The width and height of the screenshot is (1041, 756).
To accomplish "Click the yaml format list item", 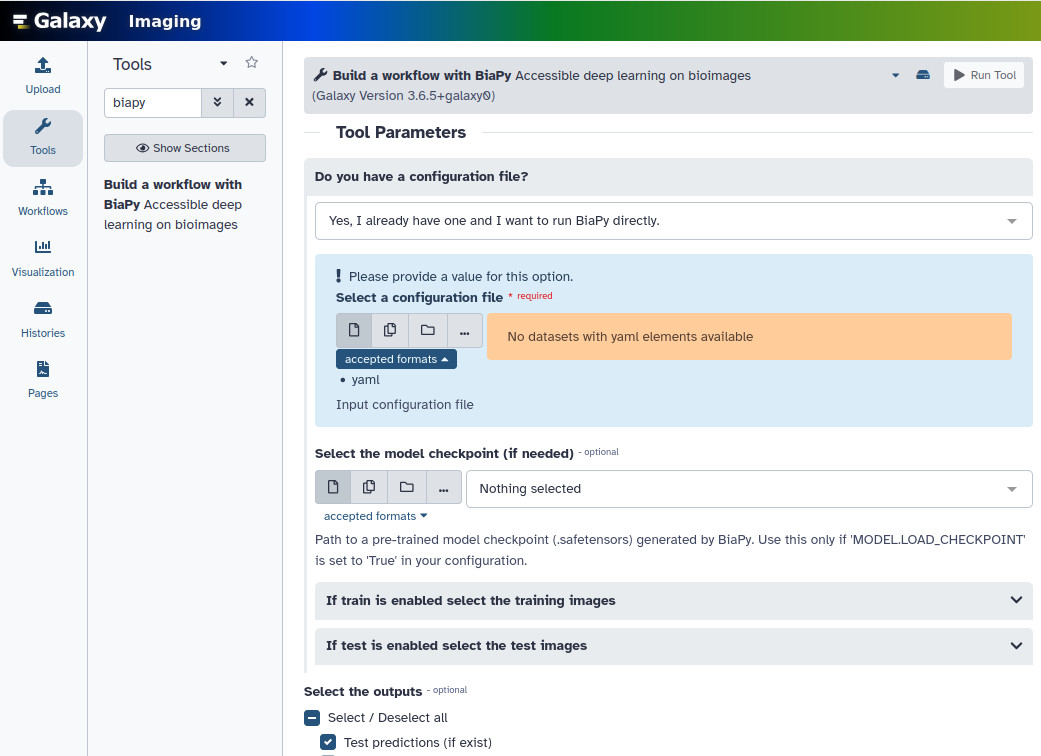I will [365, 380].
